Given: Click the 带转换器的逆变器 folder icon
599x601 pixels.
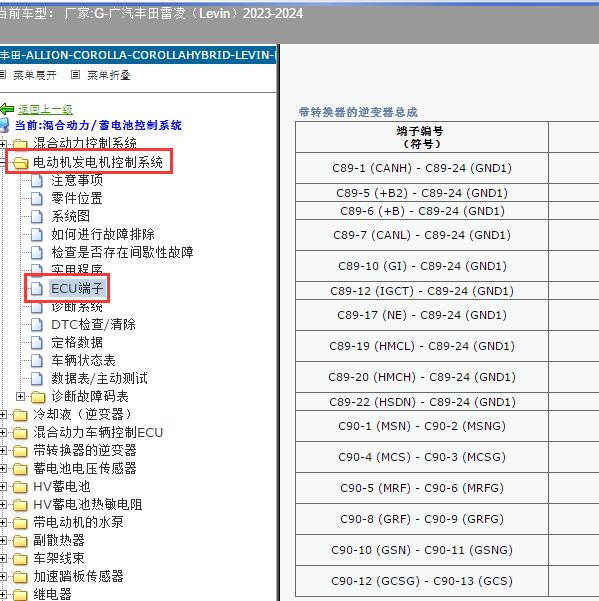Looking at the screenshot, I should (x=20, y=451).
